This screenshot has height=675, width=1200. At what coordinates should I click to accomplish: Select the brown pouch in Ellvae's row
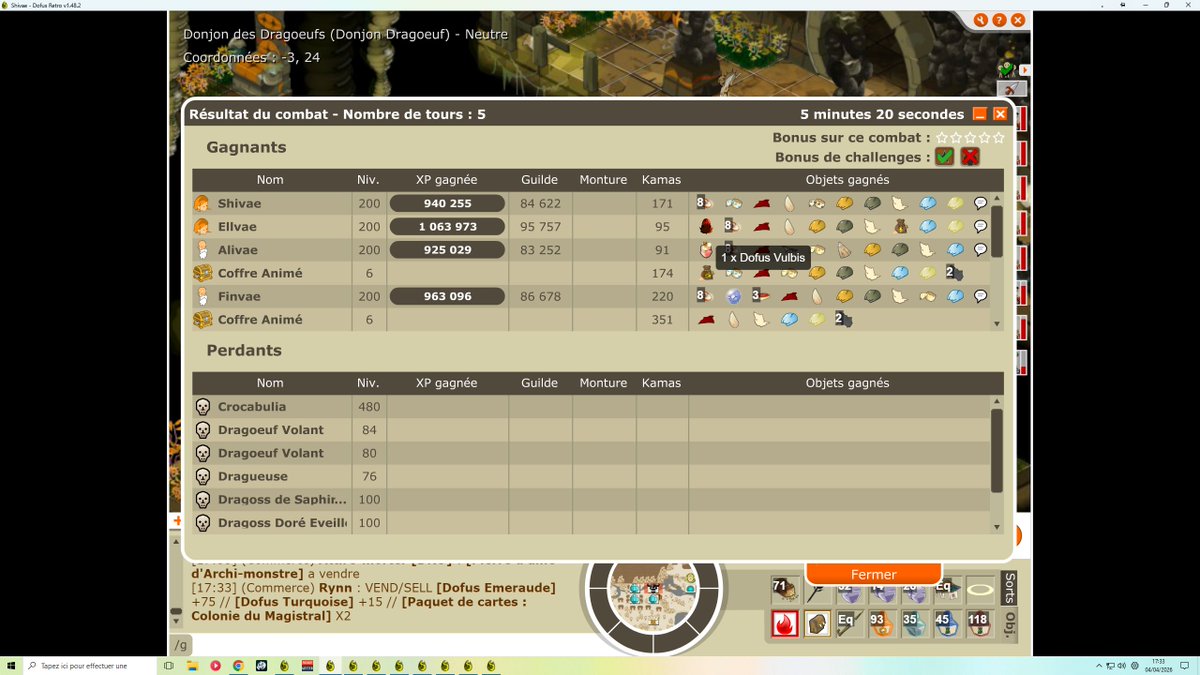tap(900, 227)
